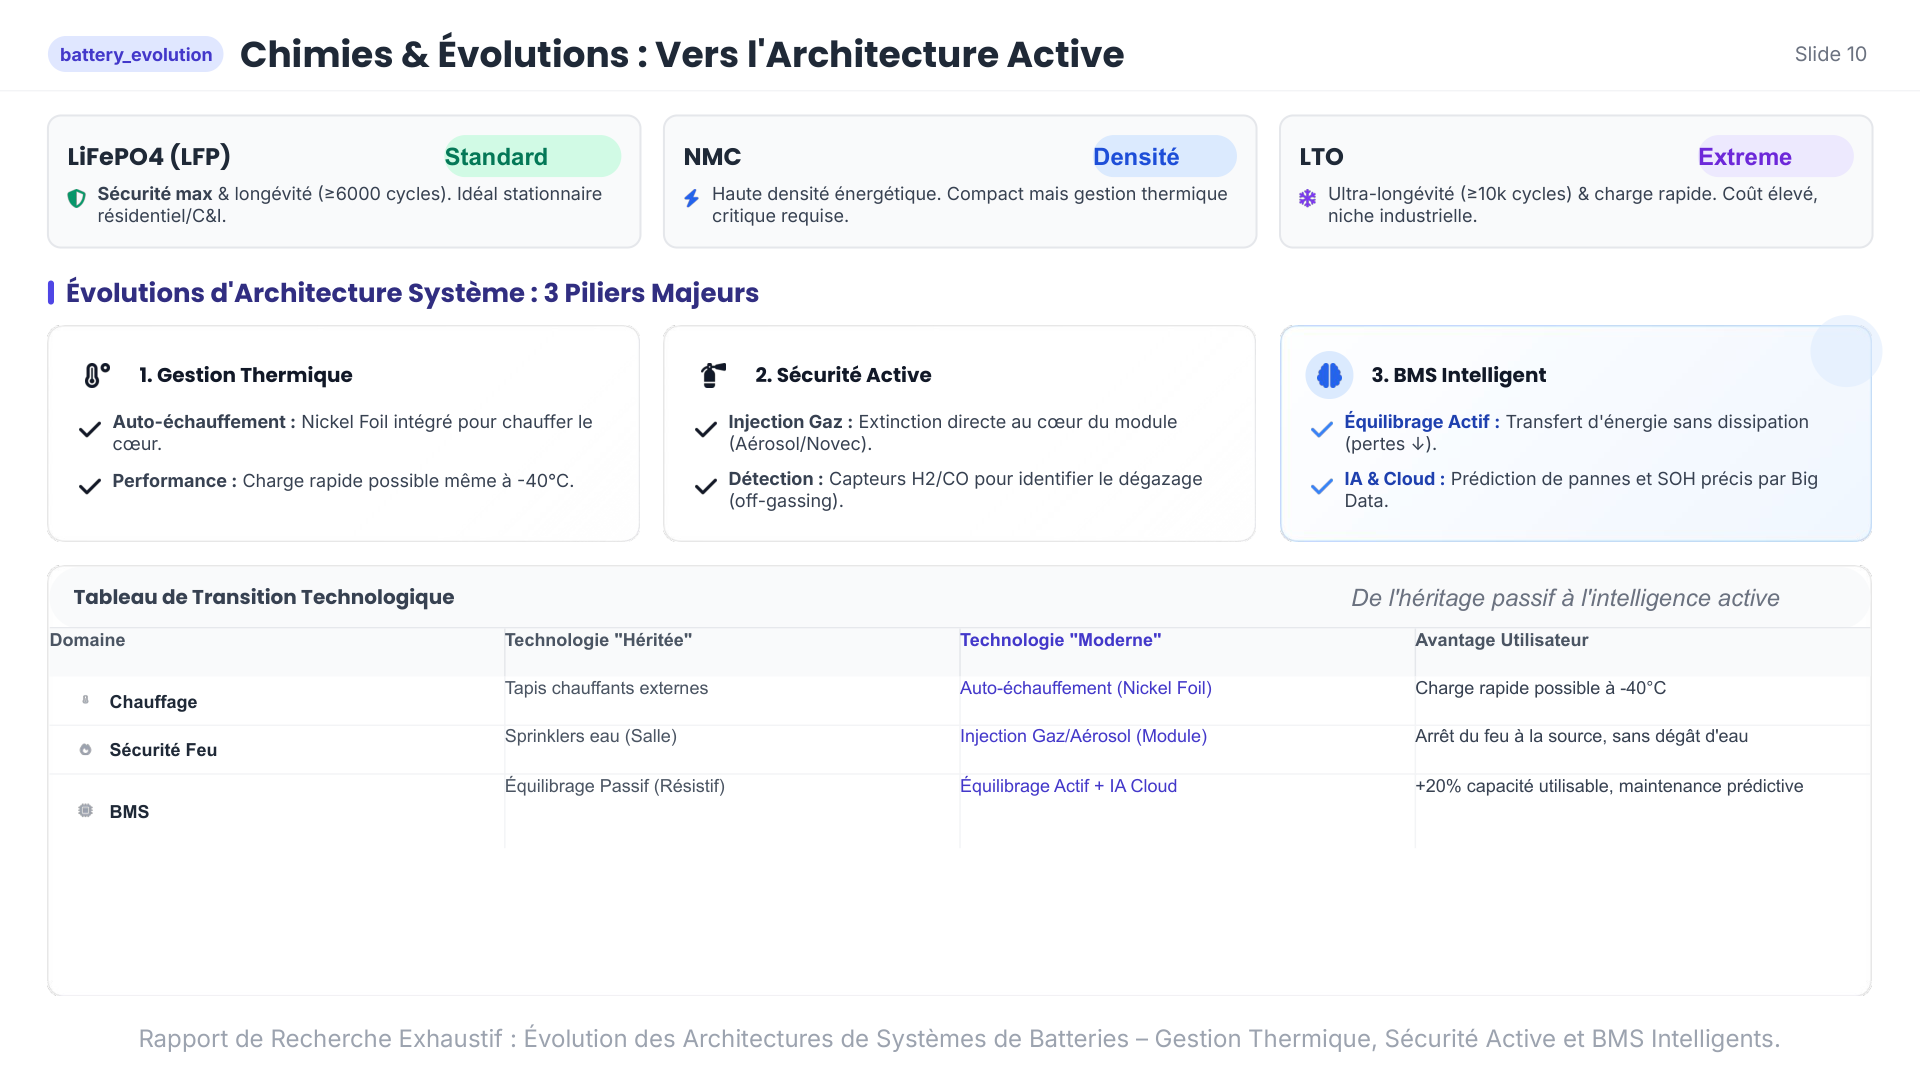Click the icon beside Sécurité Feu row
Viewport: 1920px width, 1080px height.
(x=85, y=750)
